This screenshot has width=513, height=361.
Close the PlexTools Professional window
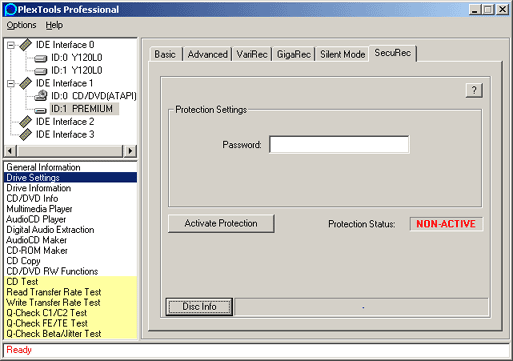[502, 9]
